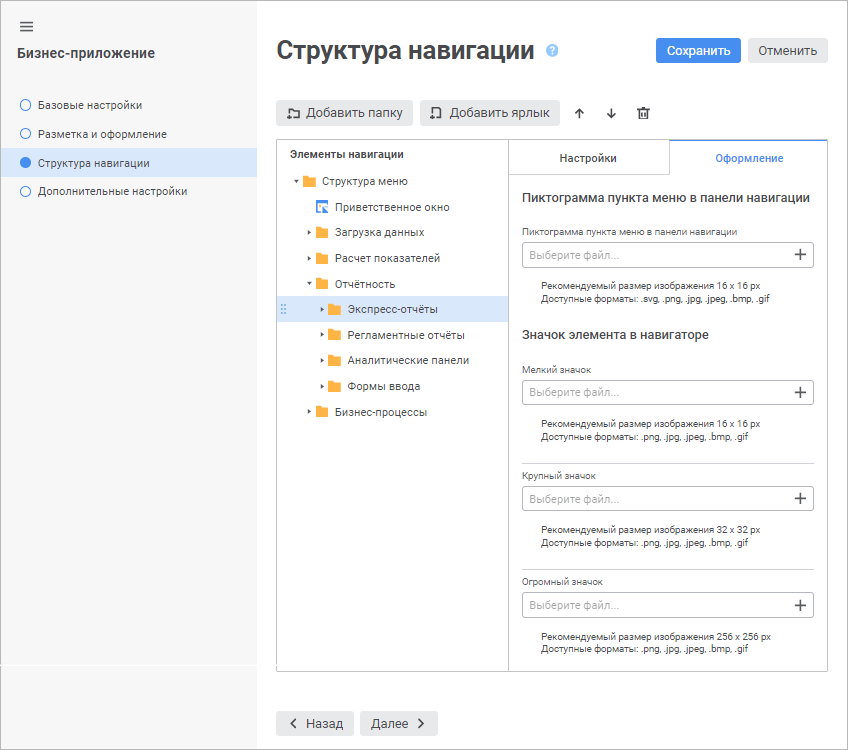Open the Оформление tab
Screen dimensions: 848x750
pos(749,158)
